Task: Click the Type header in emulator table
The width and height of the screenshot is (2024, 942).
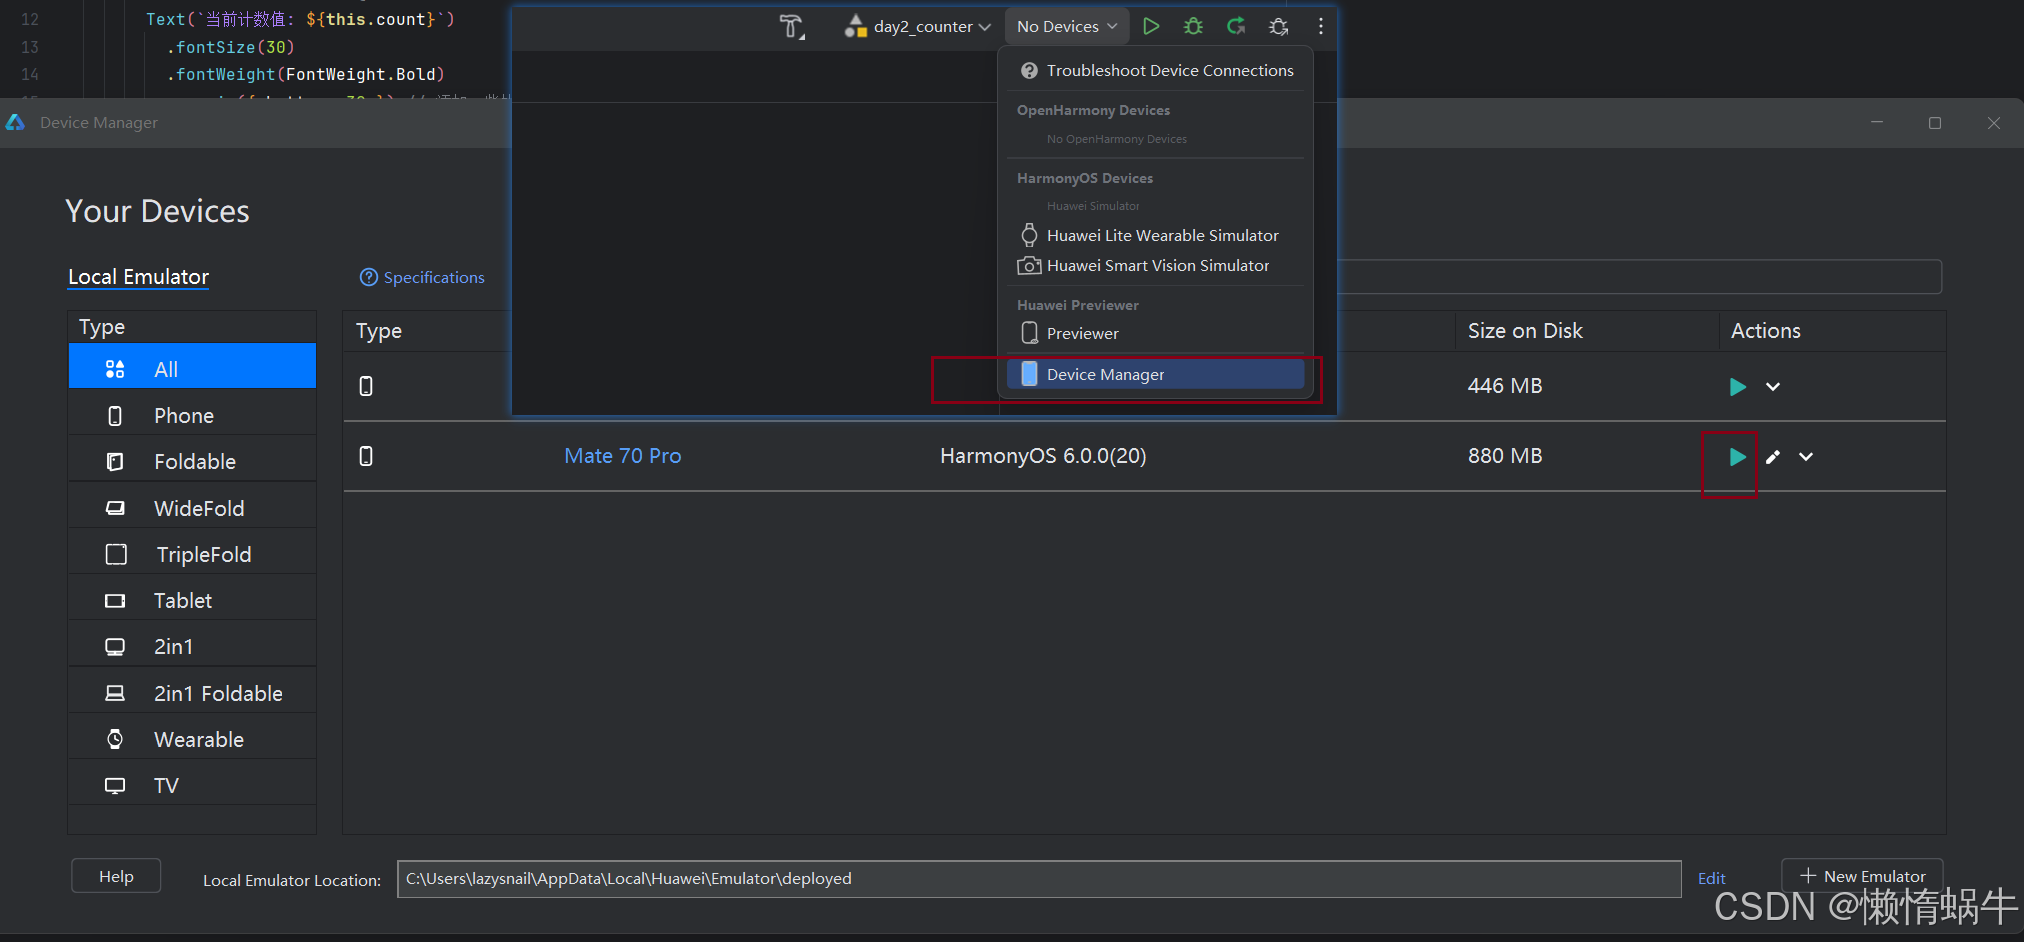Action: [379, 331]
